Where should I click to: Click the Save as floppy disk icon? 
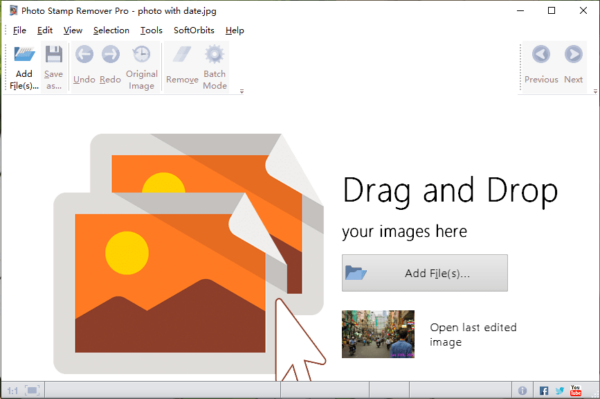pyautogui.click(x=54, y=54)
